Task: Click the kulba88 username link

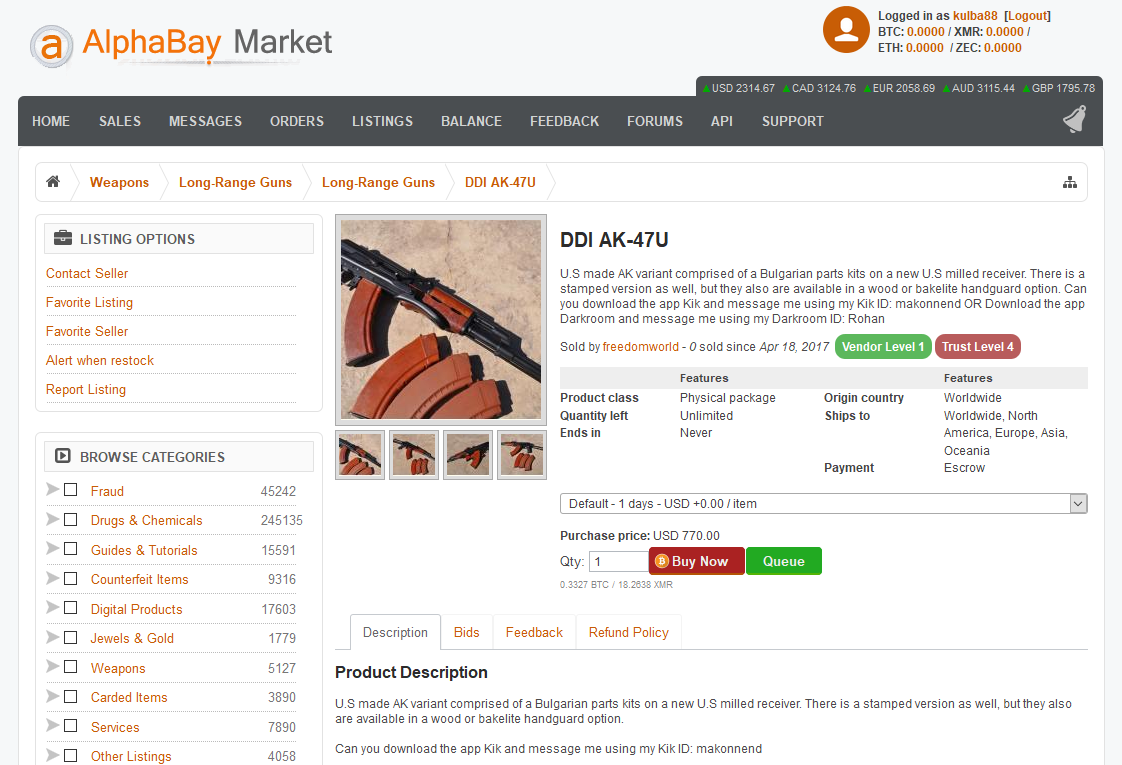Action: pyautogui.click(x=975, y=16)
